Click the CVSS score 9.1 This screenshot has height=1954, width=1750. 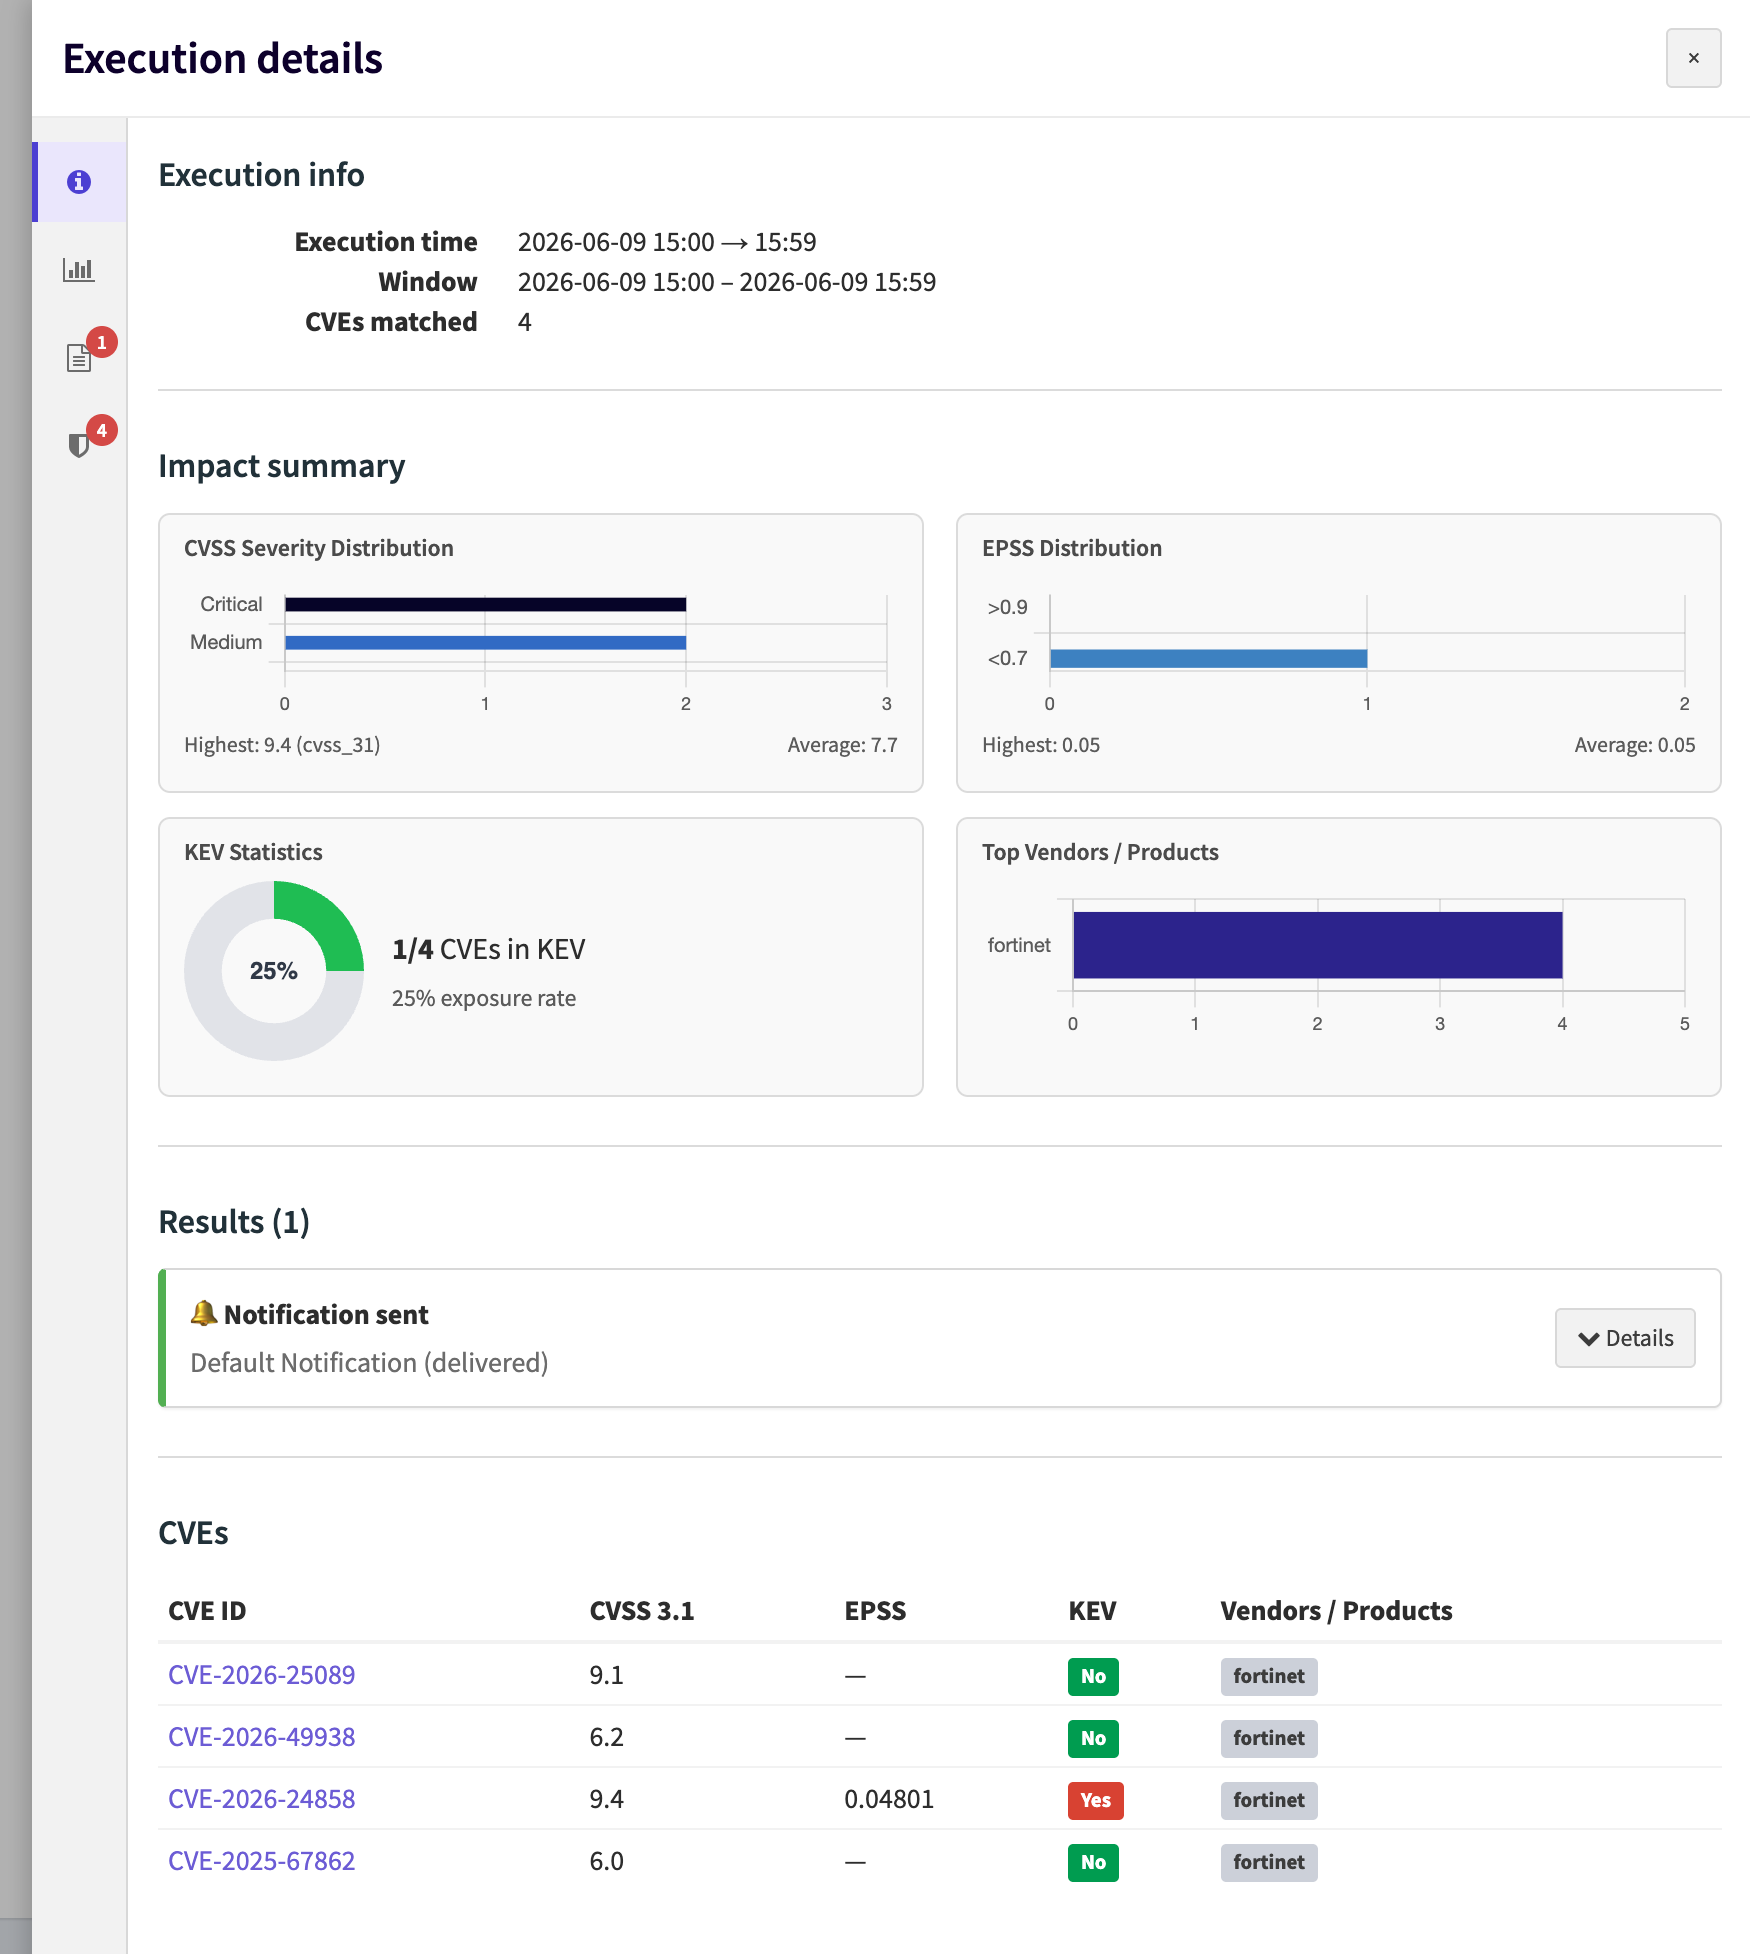point(606,1675)
